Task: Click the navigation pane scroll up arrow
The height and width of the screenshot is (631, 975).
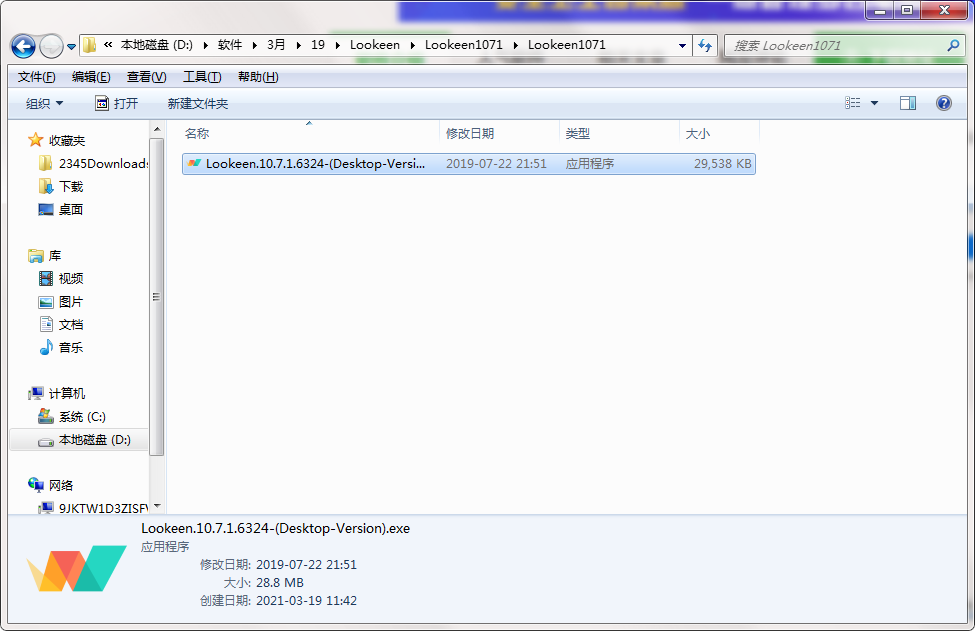Action: [157, 129]
